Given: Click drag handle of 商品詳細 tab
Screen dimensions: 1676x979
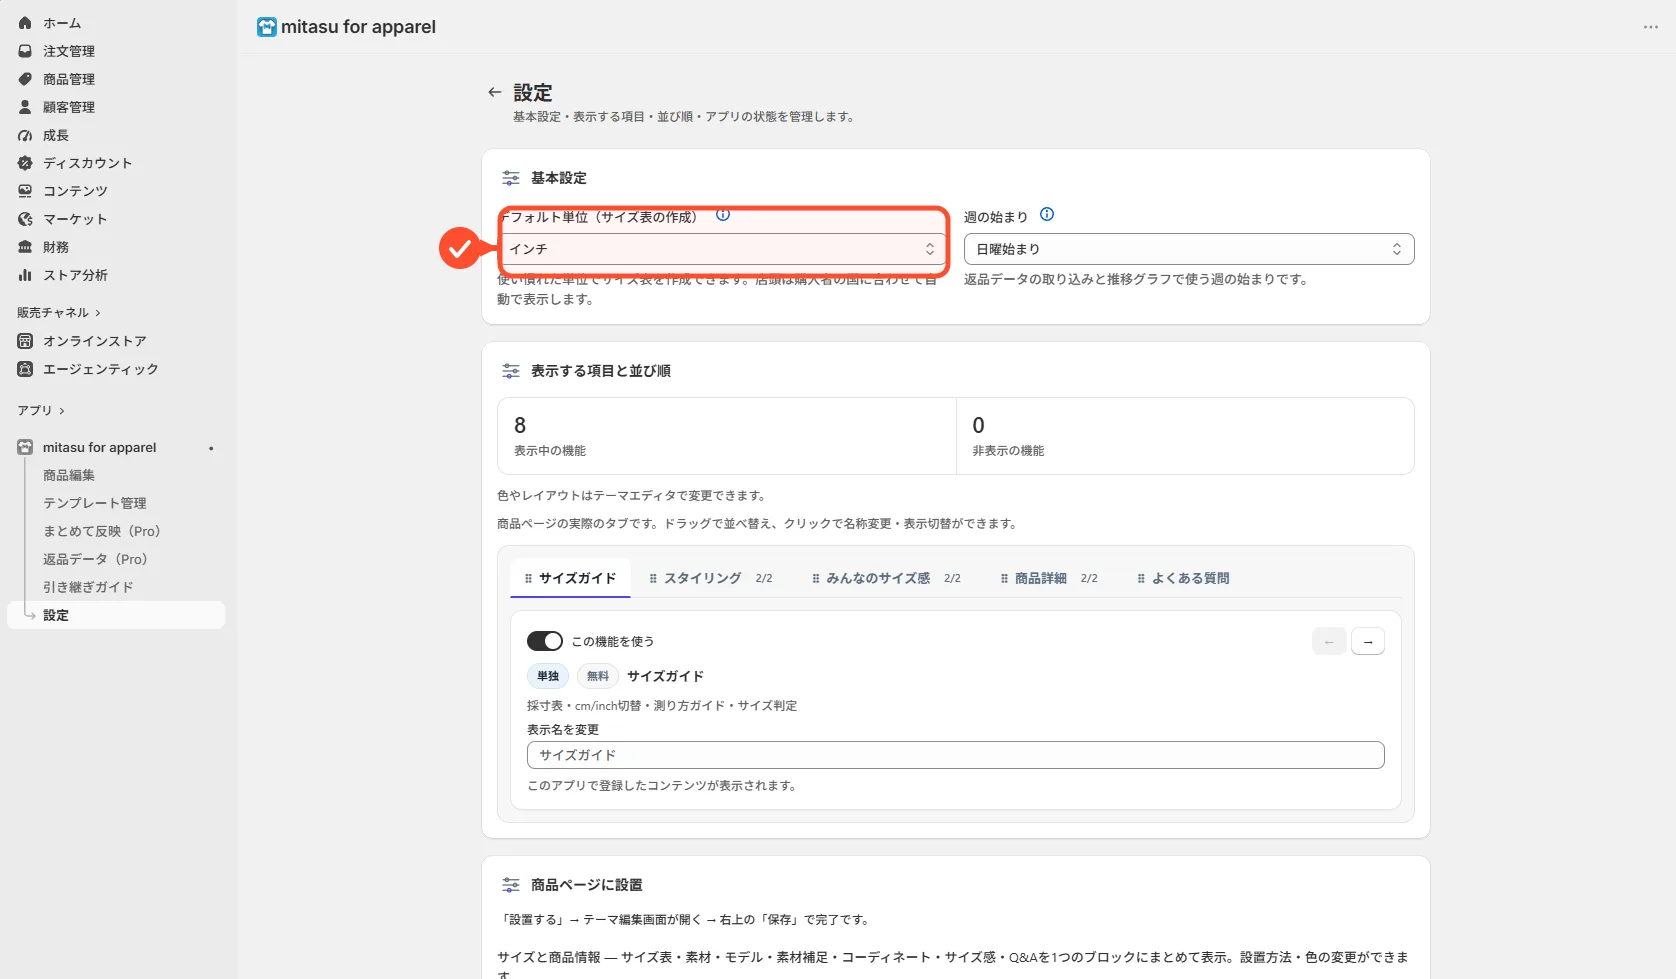Looking at the screenshot, I should pos(1004,579).
